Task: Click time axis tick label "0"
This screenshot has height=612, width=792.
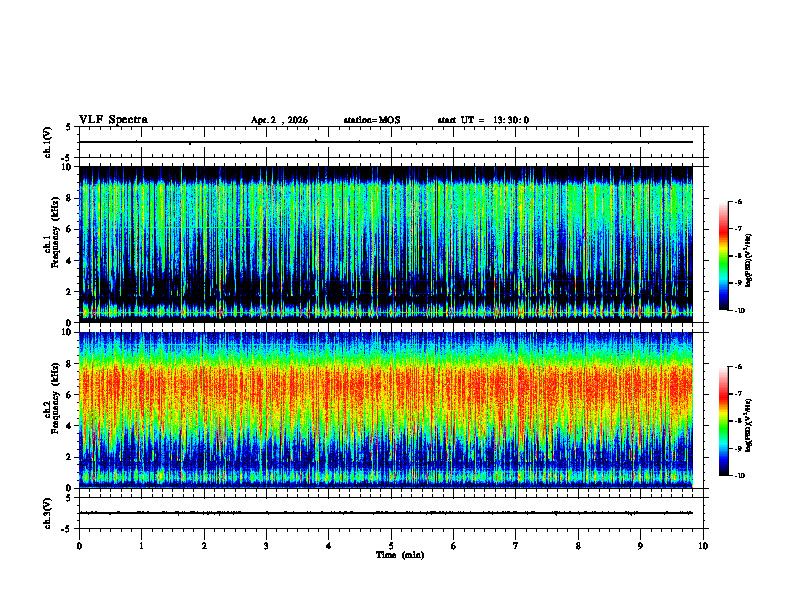Action: coord(79,546)
